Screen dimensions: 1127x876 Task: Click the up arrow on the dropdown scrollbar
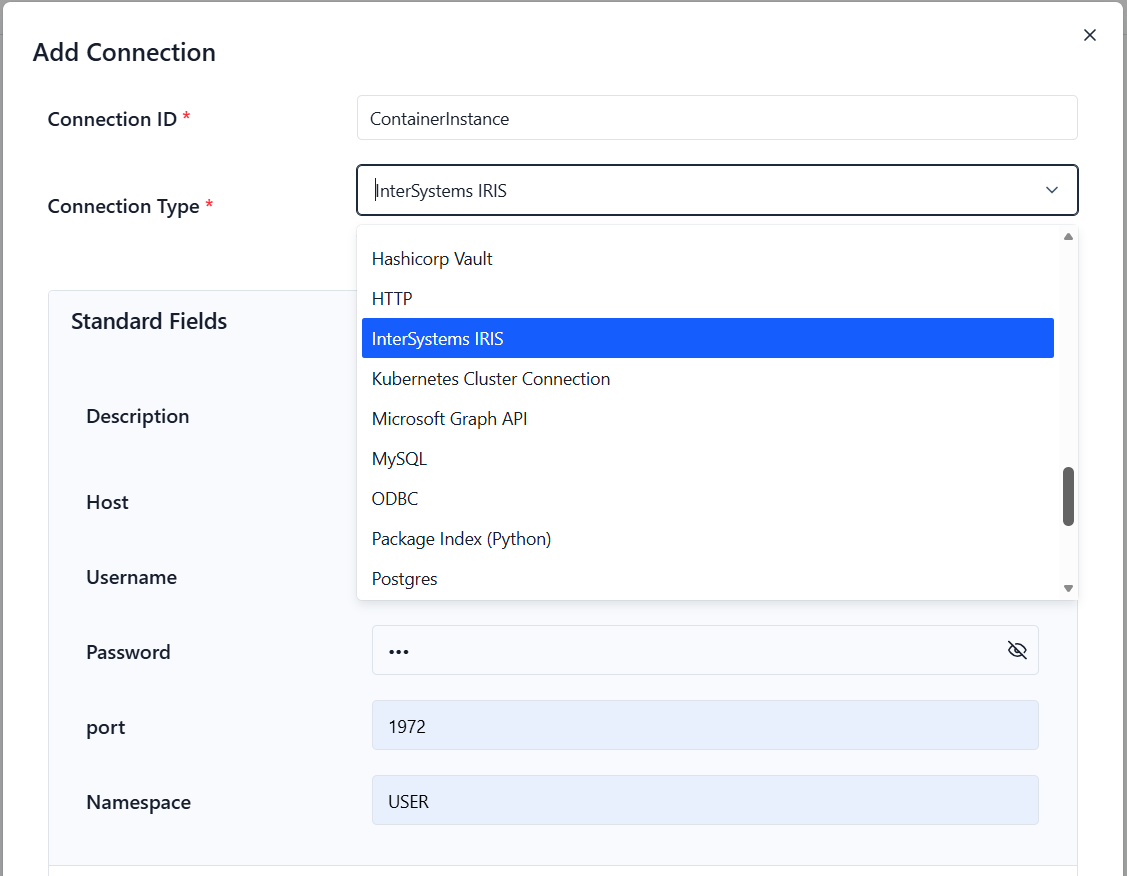point(1068,235)
